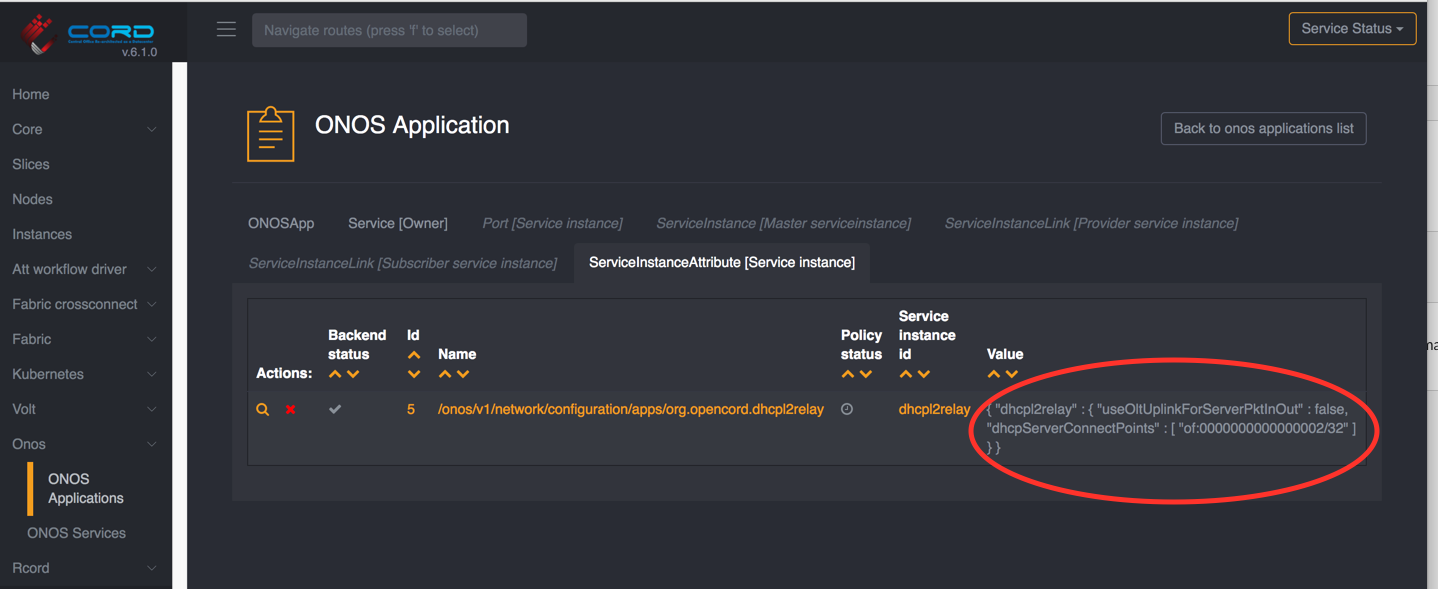Click the ONOS Application clipboard icon
Screen dimensions: 1438x589
pos(271,133)
